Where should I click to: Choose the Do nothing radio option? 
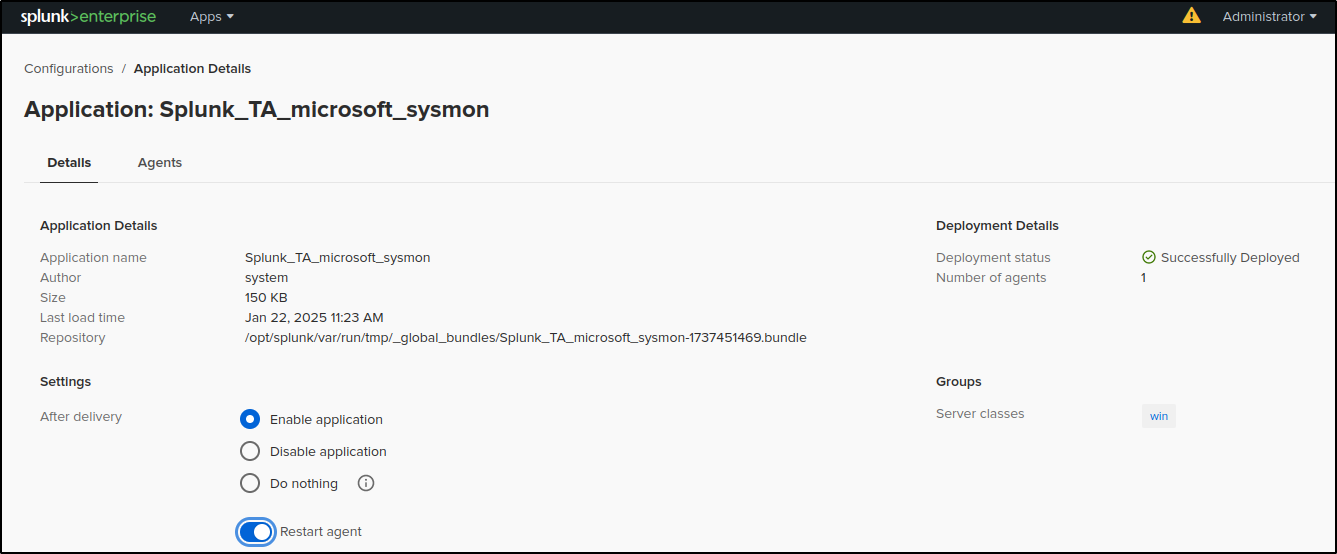(250, 483)
